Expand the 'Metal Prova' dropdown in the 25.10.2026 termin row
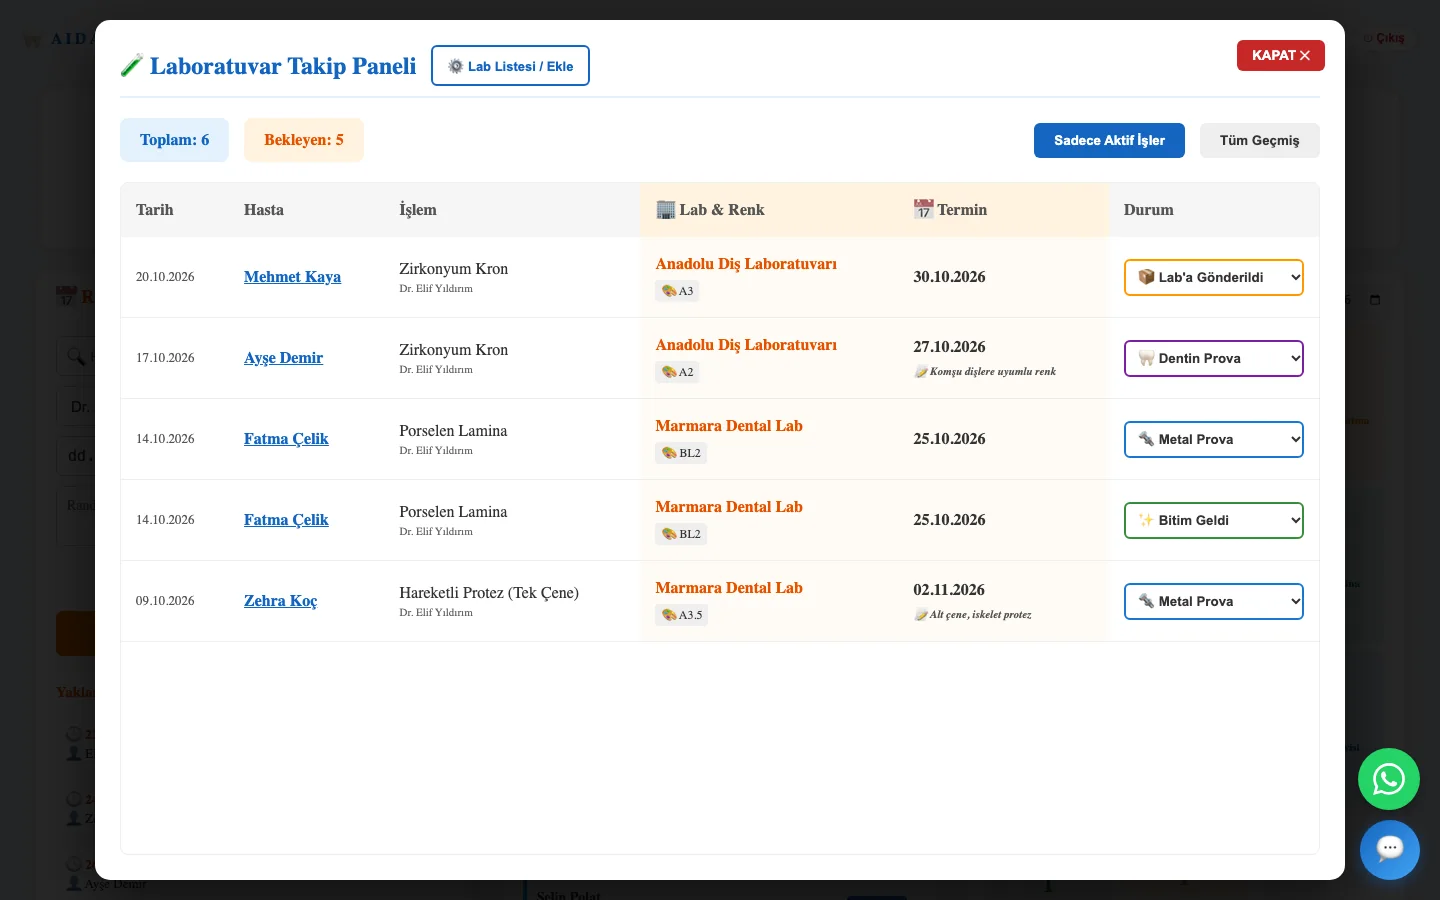Image resolution: width=1440 pixels, height=900 pixels. point(1214,439)
